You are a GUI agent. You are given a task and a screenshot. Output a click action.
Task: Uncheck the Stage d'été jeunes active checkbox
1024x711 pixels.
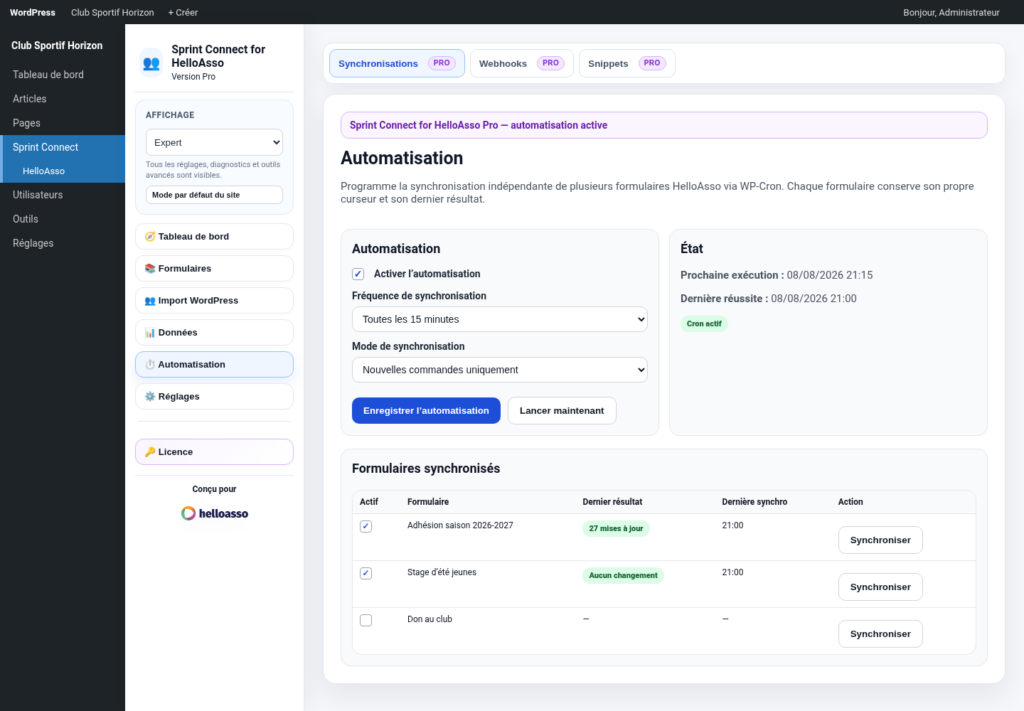pos(366,573)
